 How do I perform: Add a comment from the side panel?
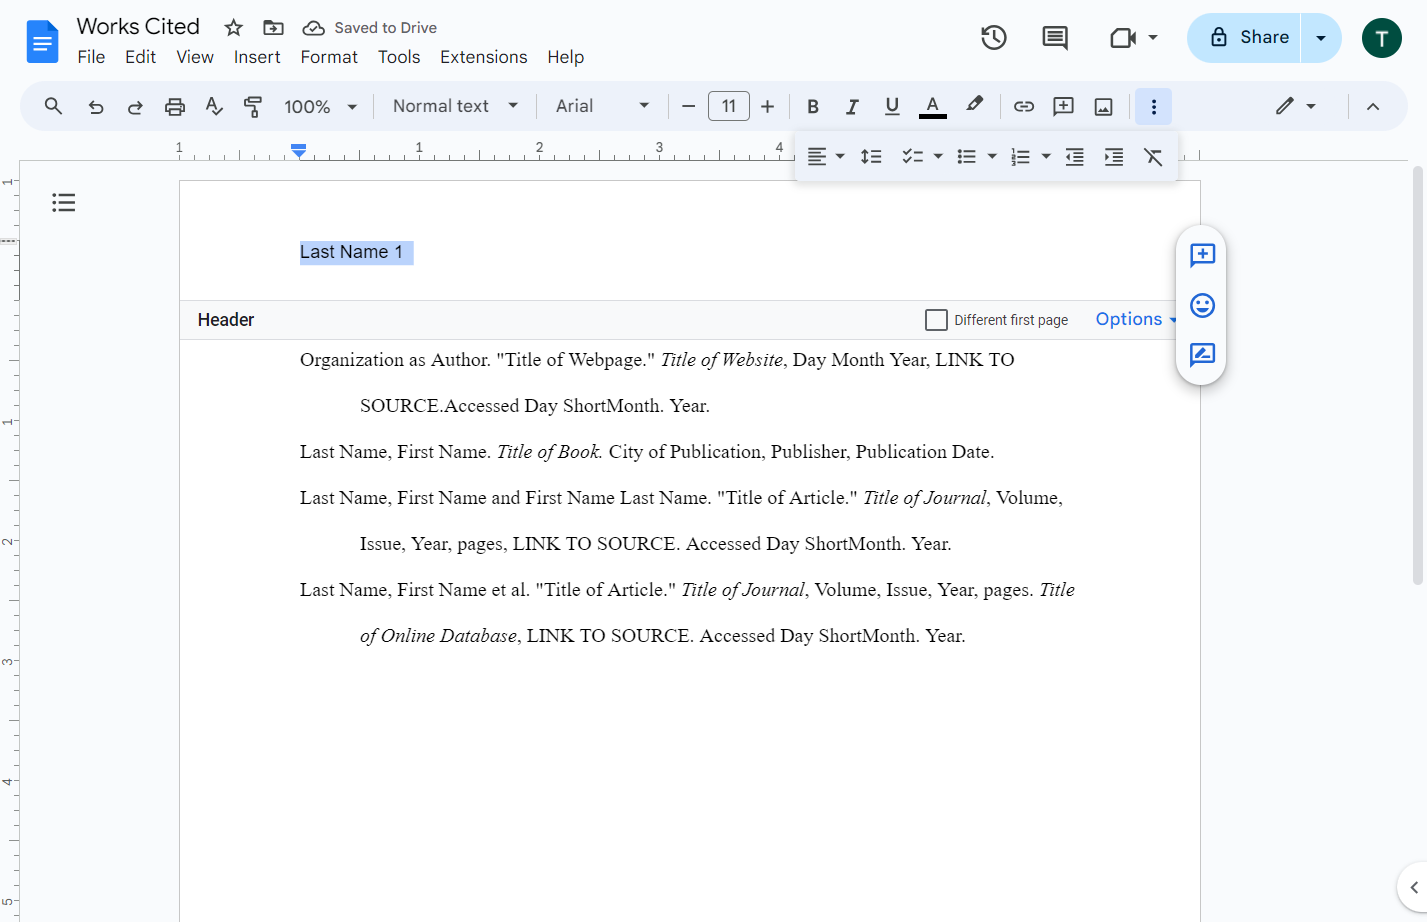point(1202,255)
